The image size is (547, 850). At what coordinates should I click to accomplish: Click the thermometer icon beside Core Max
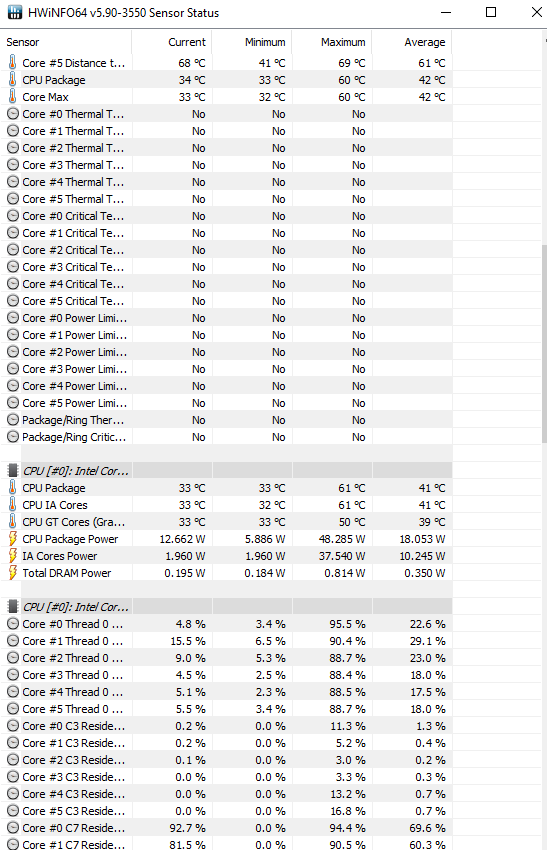12,96
